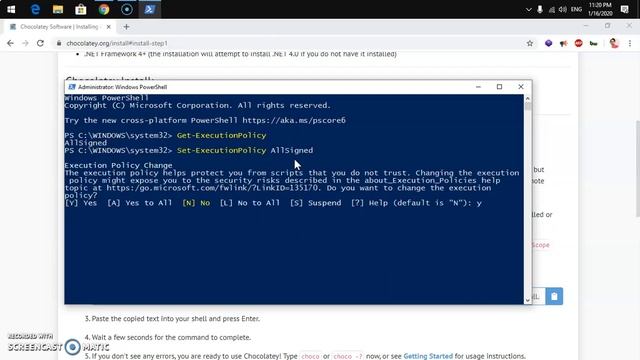Image resolution: width=640 pixels, height=360 pixels.
Task: Restore down the Chrome window
Action: (608, 26)
